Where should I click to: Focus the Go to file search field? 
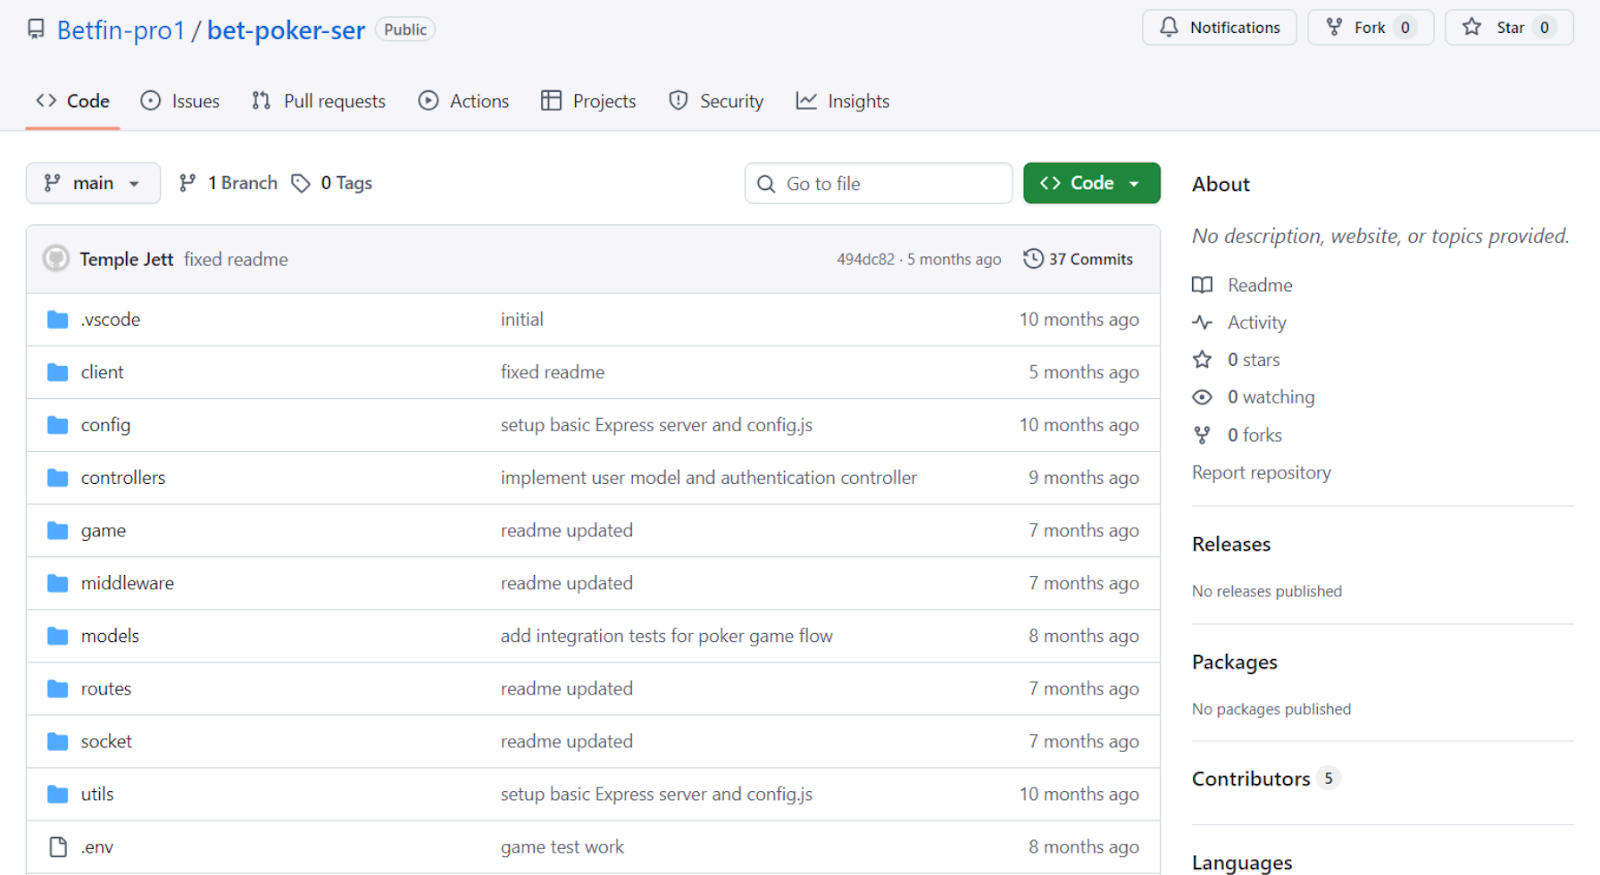[879, 183]
